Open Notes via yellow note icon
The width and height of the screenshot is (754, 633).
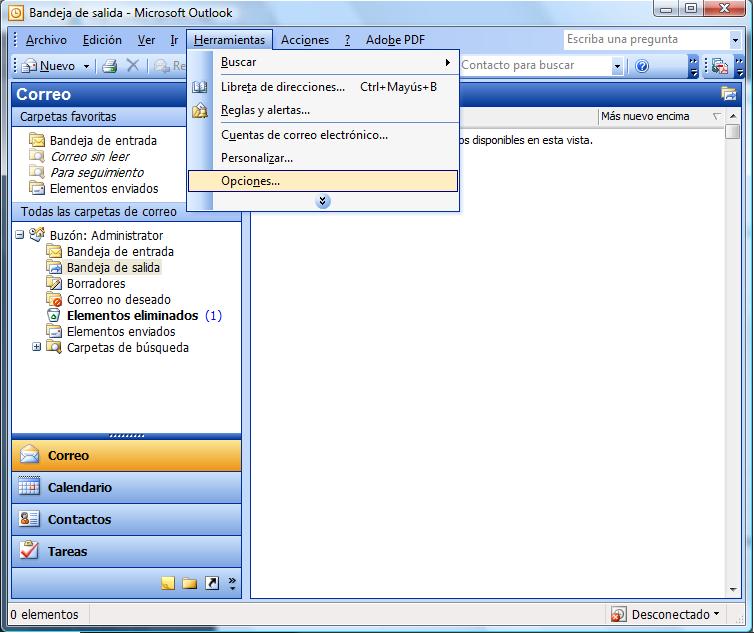point(168,583)
